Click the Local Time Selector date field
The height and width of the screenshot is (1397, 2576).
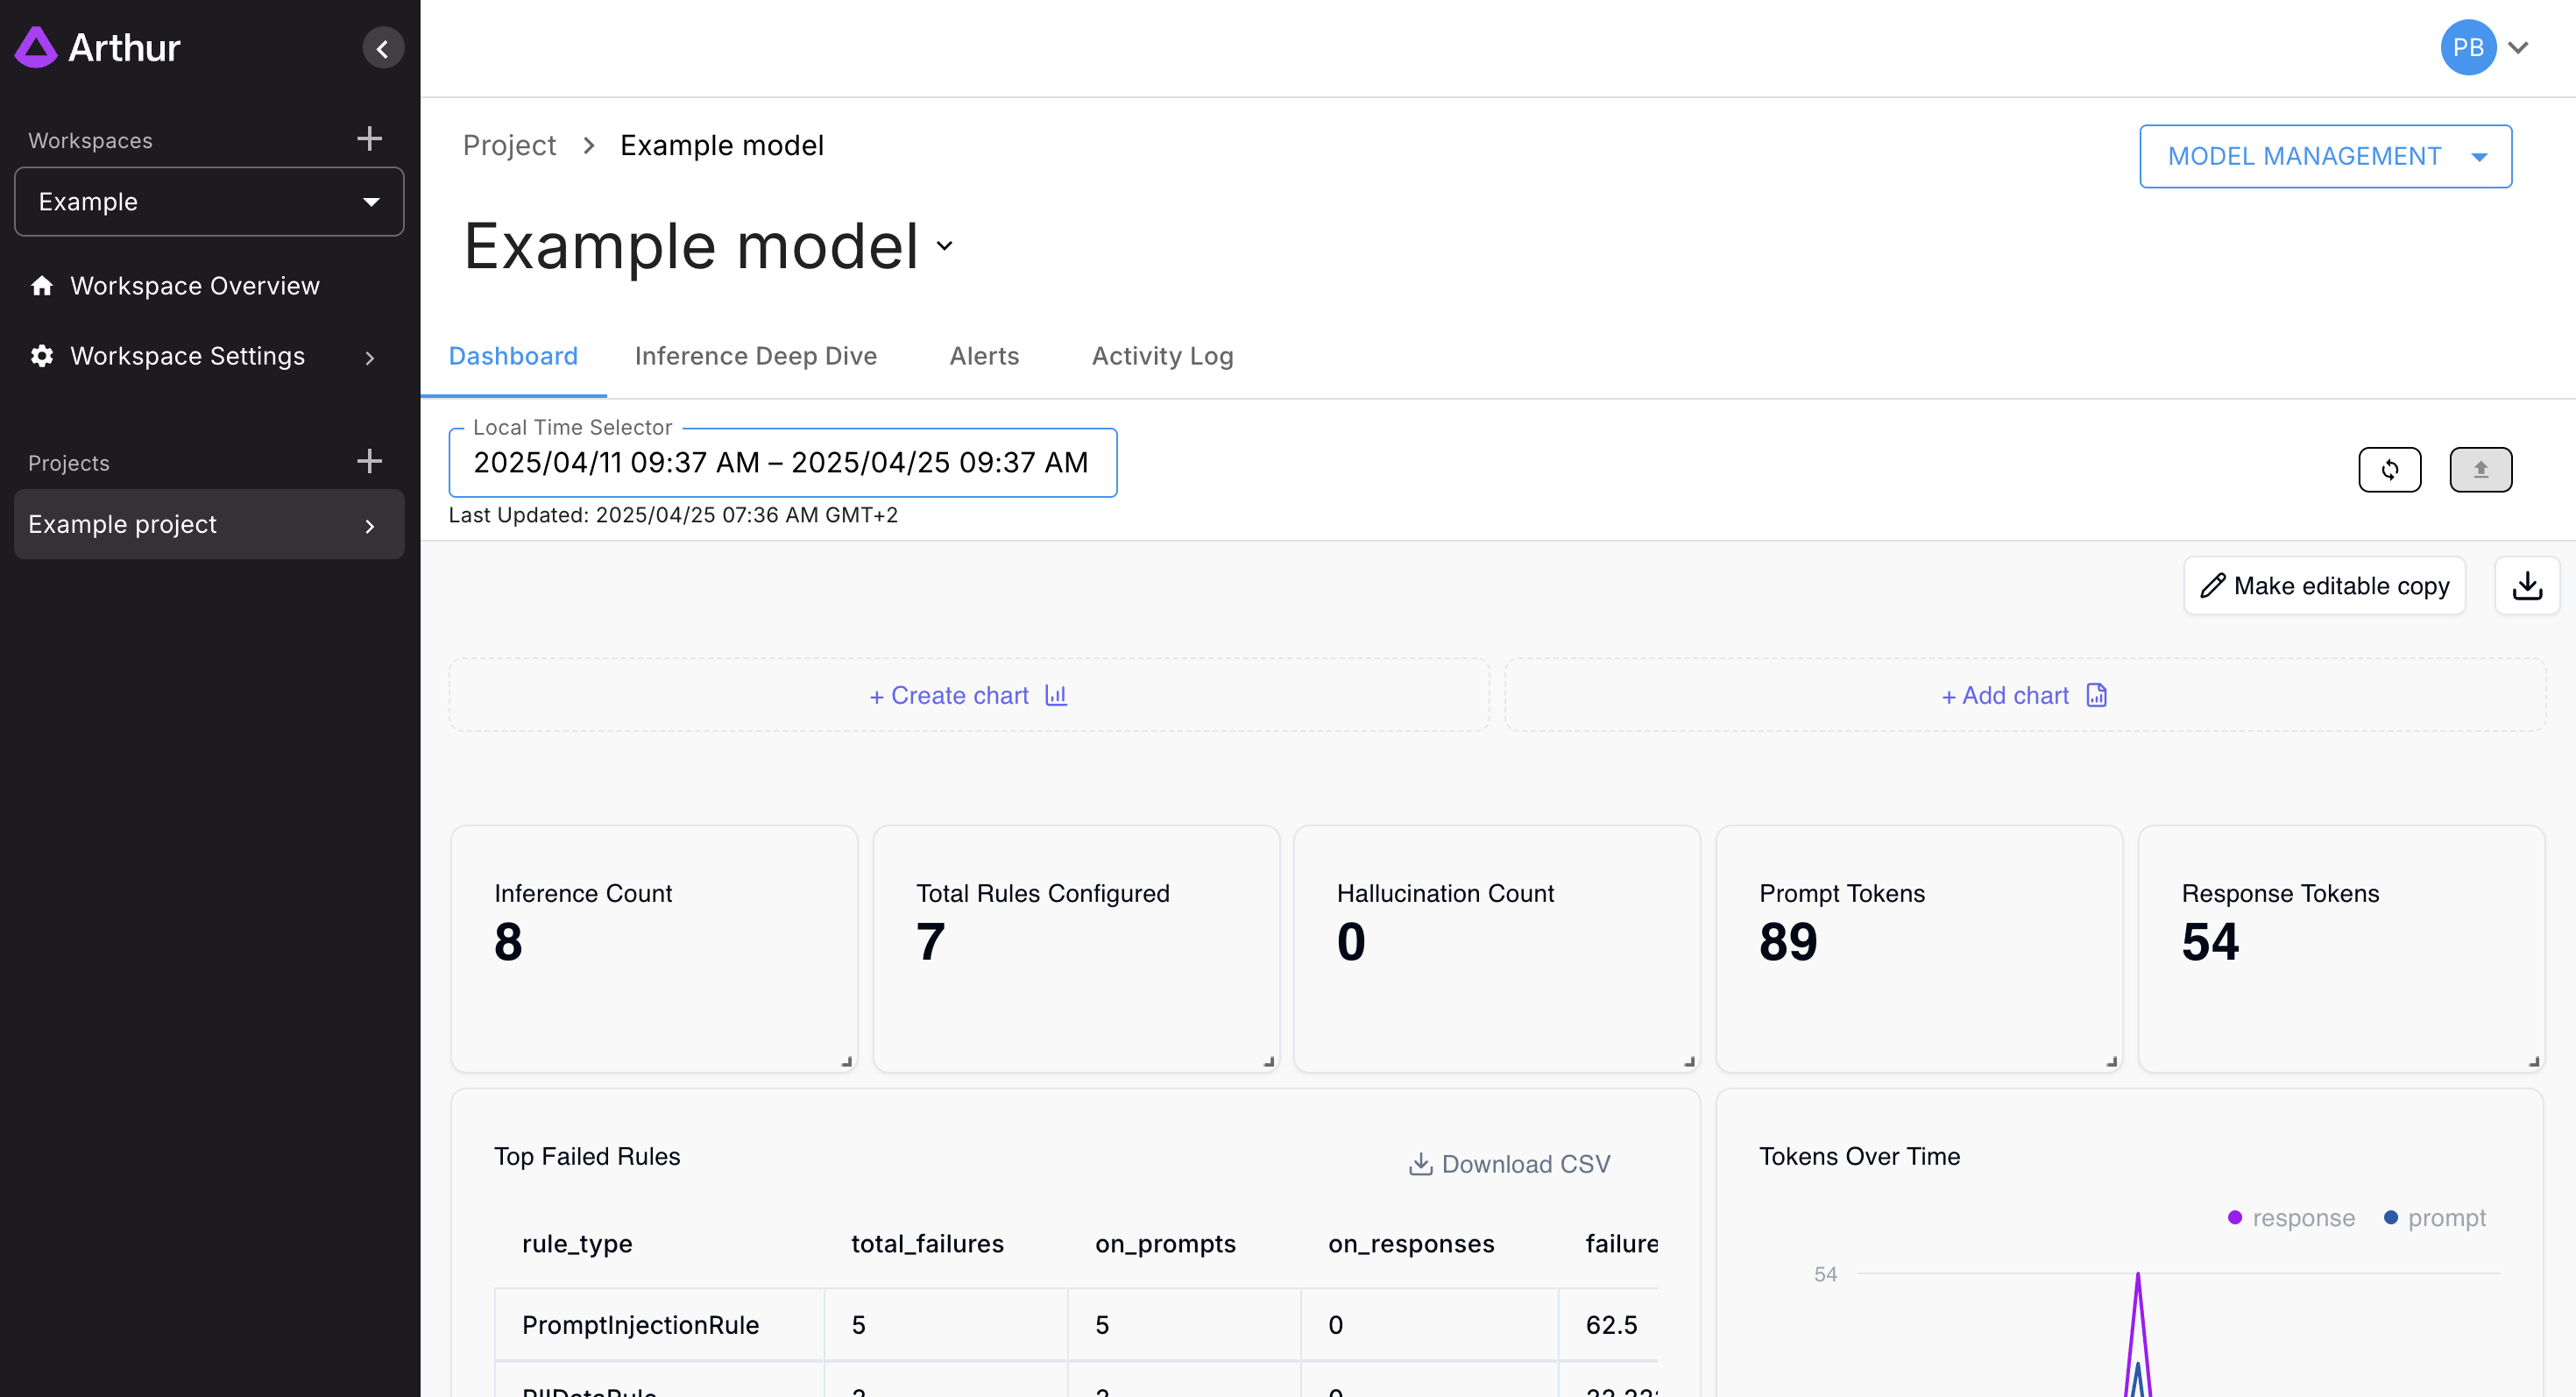[x=781, y=462]
